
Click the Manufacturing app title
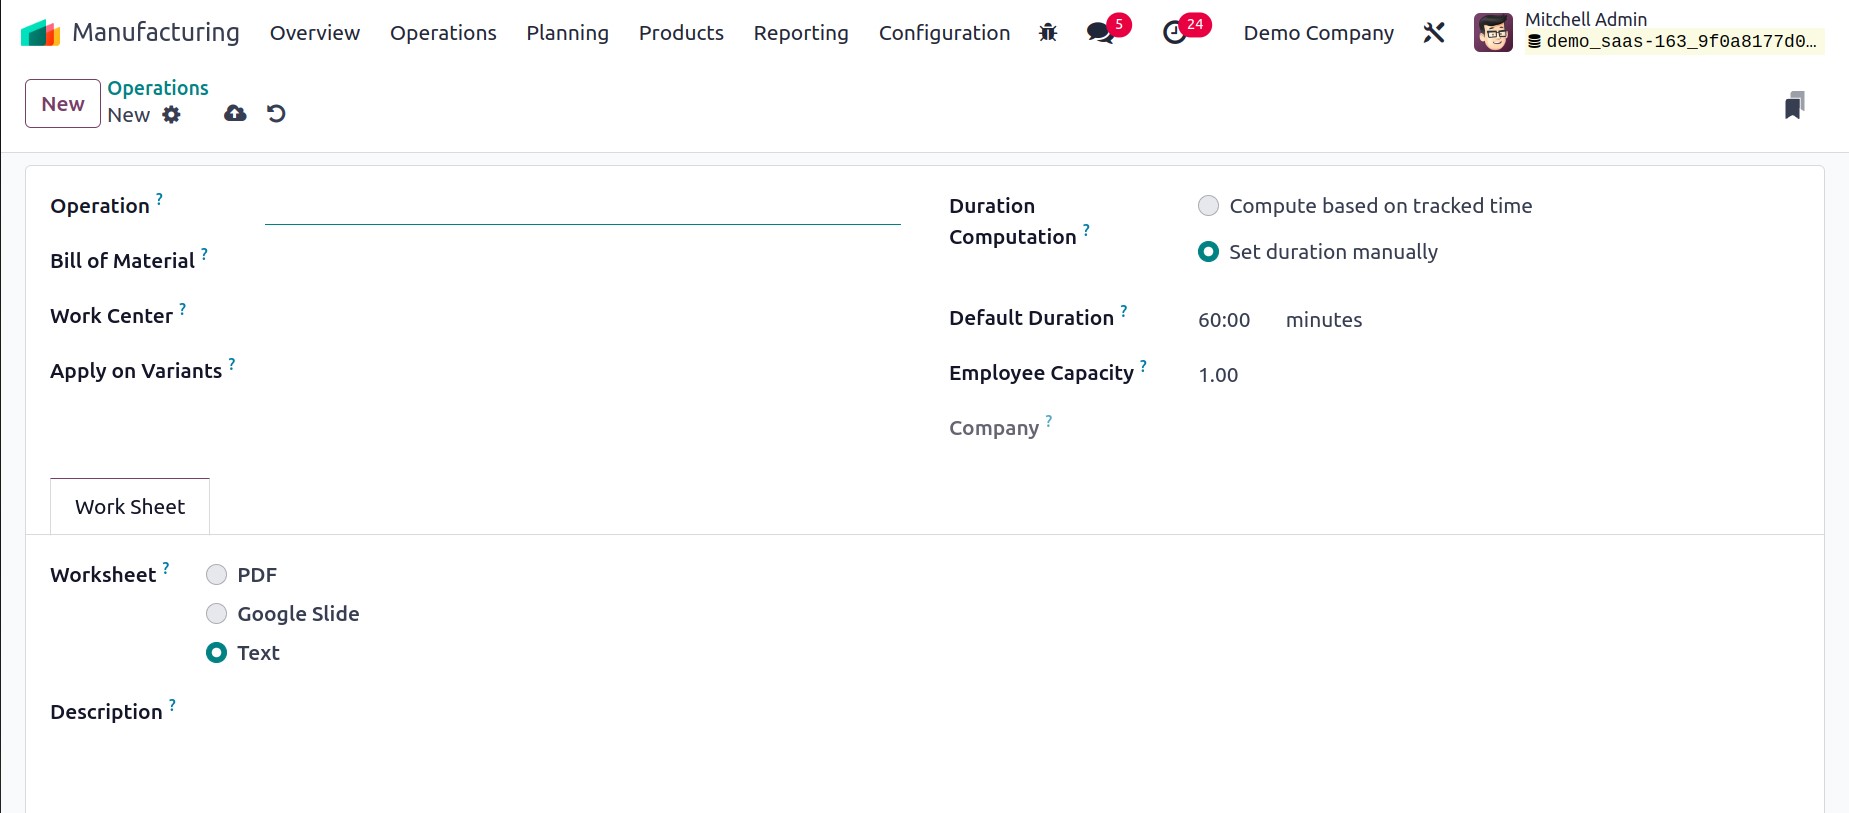click(x=156, y=33)
